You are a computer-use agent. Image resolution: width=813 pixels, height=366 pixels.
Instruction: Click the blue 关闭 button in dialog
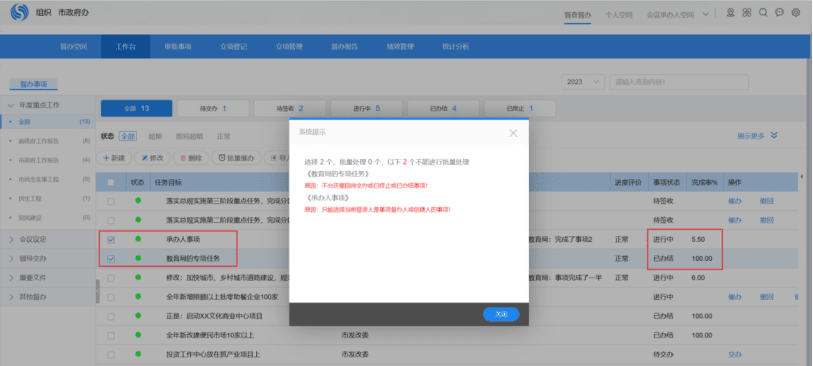click(x=501, y=314)
